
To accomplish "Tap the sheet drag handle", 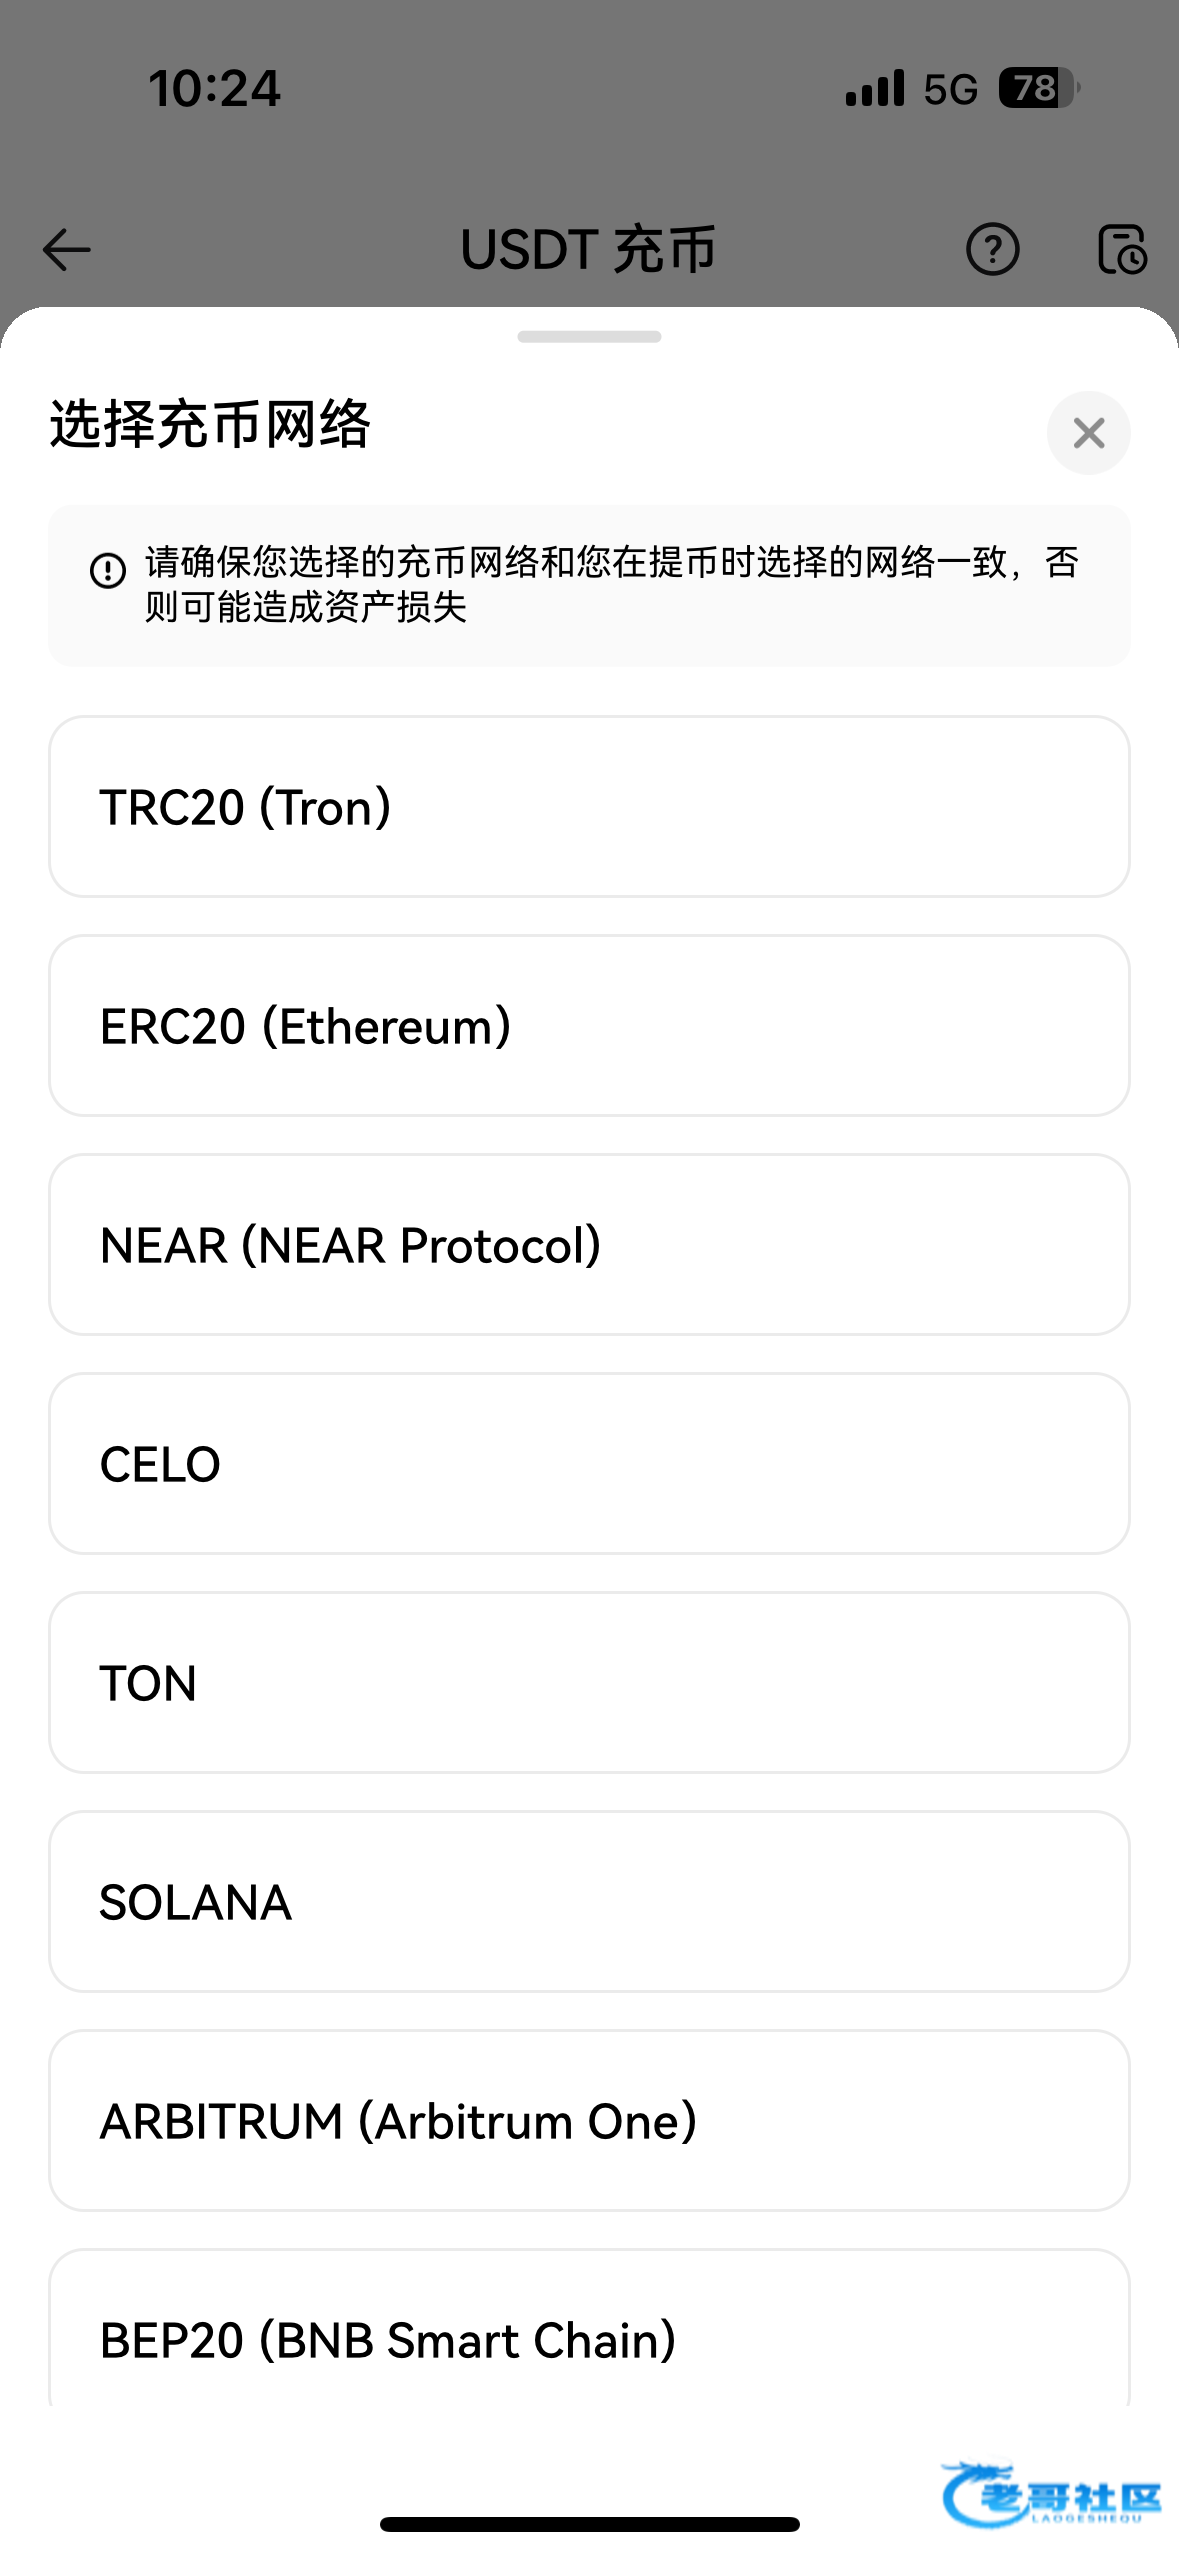I will (589, 337).
